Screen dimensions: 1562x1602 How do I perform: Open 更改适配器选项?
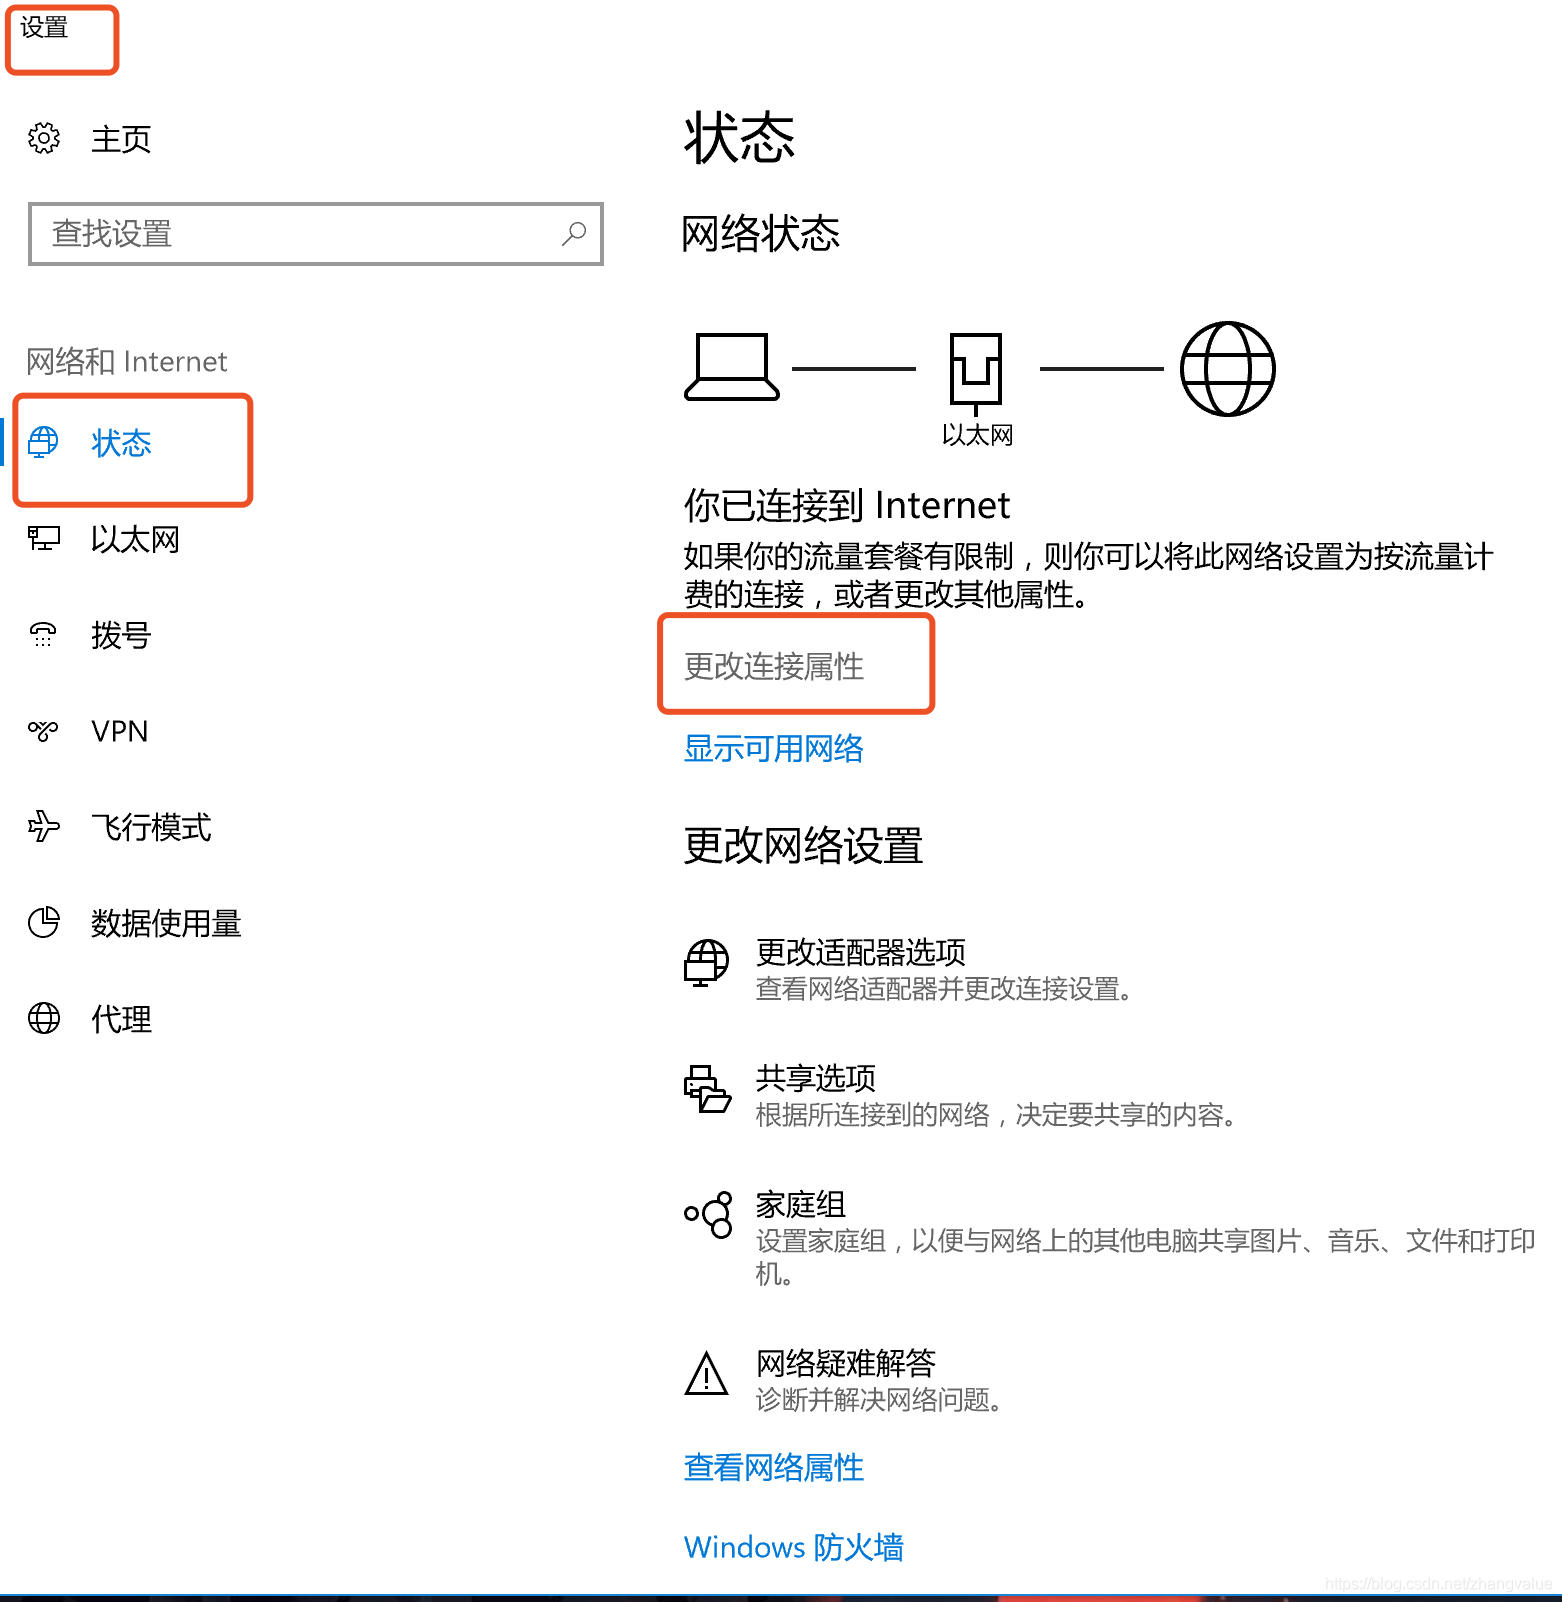pos(861,951)
